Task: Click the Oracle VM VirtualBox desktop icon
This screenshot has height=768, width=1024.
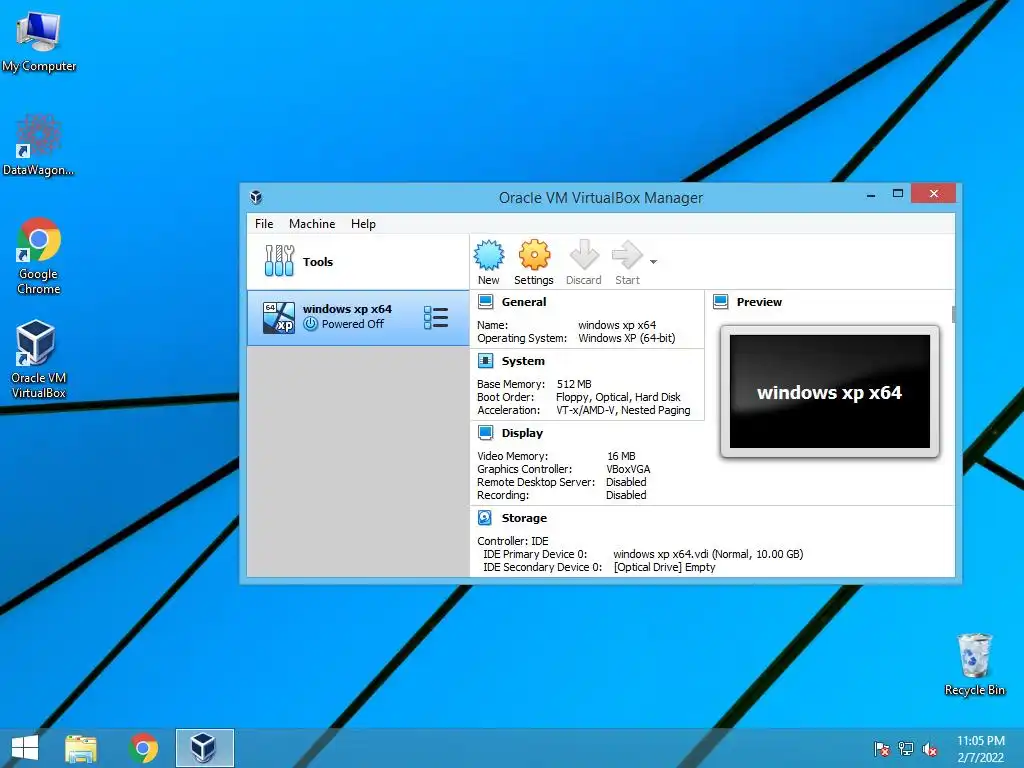Action: [x=39, y=359]
